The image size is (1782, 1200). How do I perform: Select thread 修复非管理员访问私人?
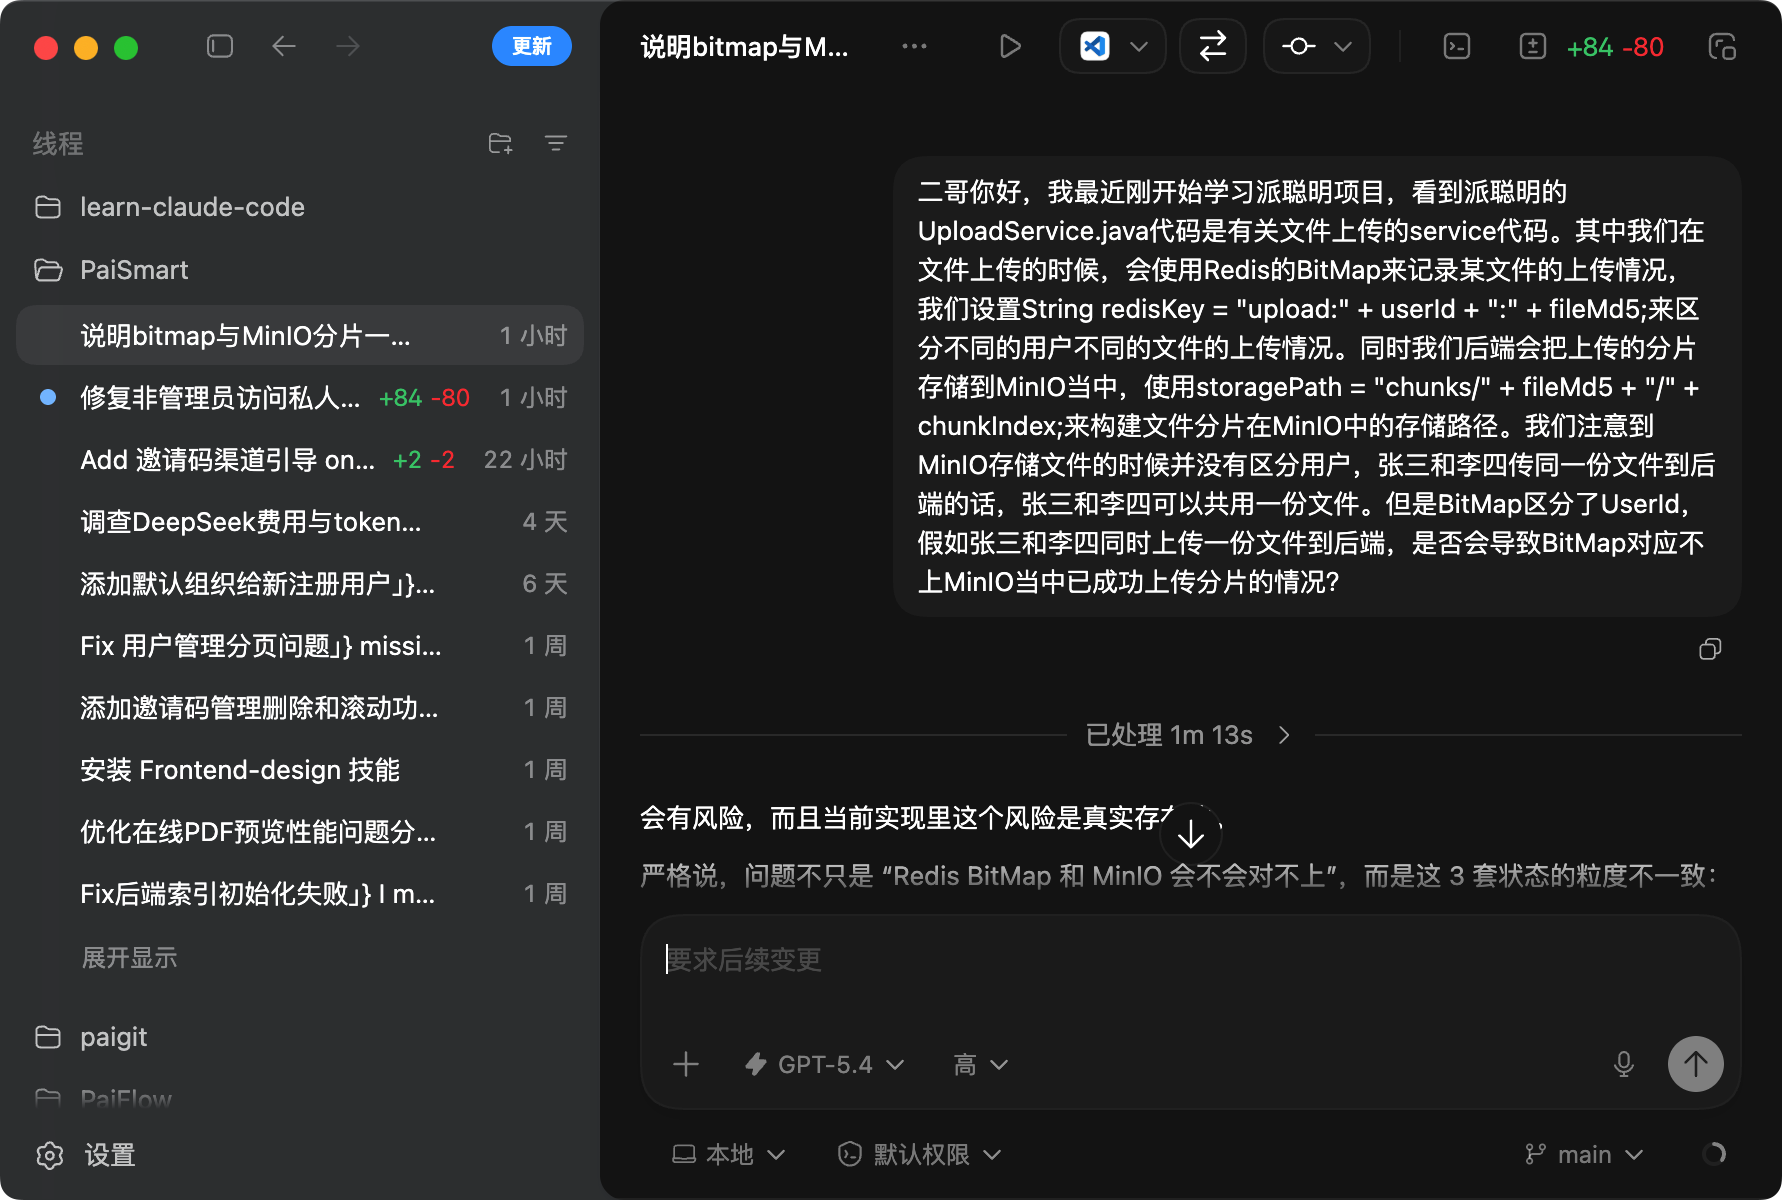coord(220,398)
